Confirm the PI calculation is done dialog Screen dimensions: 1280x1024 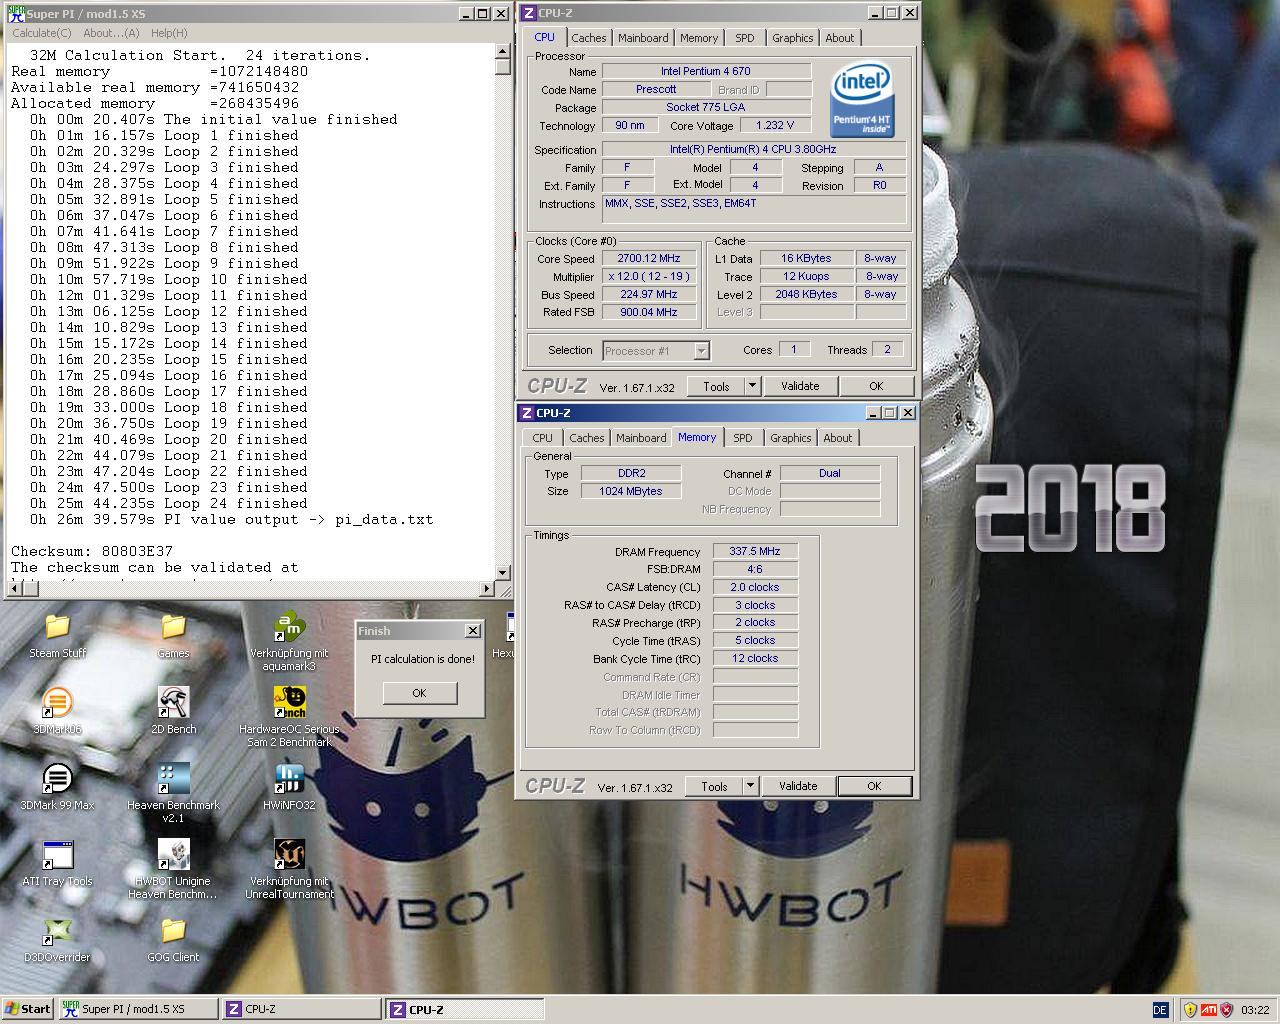pos(419,693)
